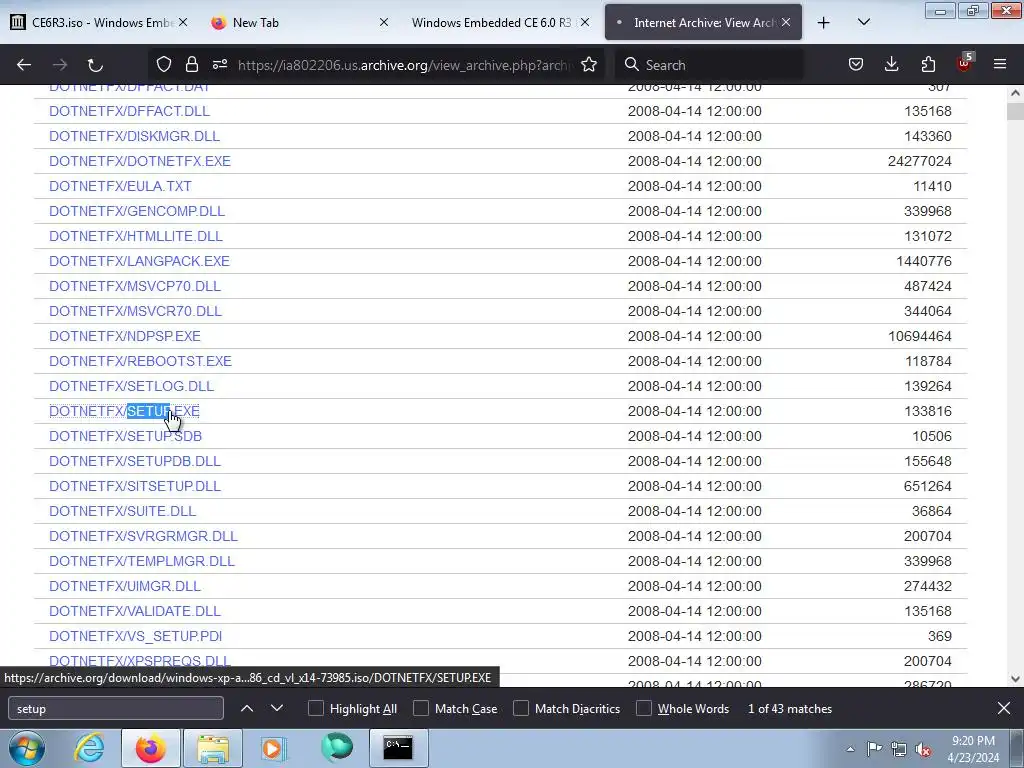1024x768 pixels.
Task: Click the vertical scrollbar thumb
Action: click(x=1015, y=111)
